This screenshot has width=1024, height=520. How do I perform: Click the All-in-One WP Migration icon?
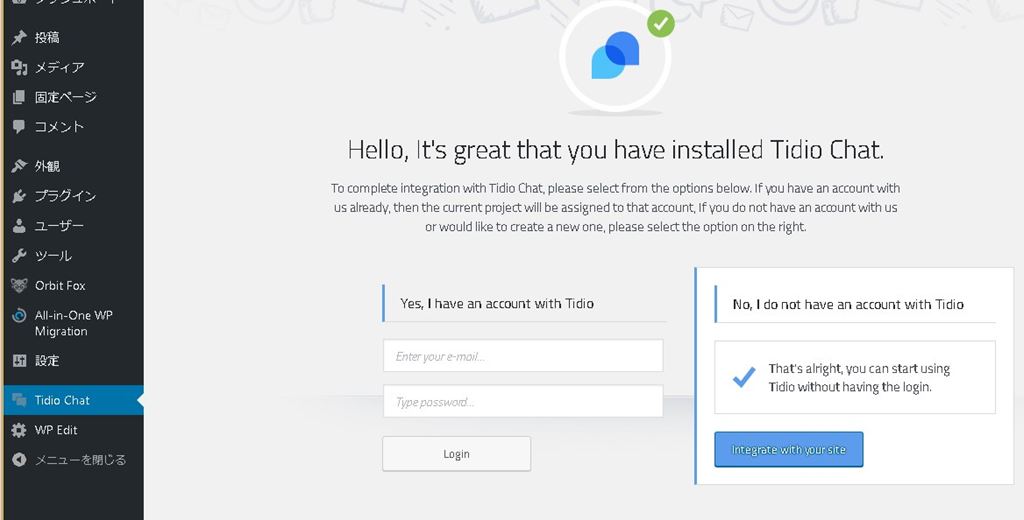click(x=18, y=316)
